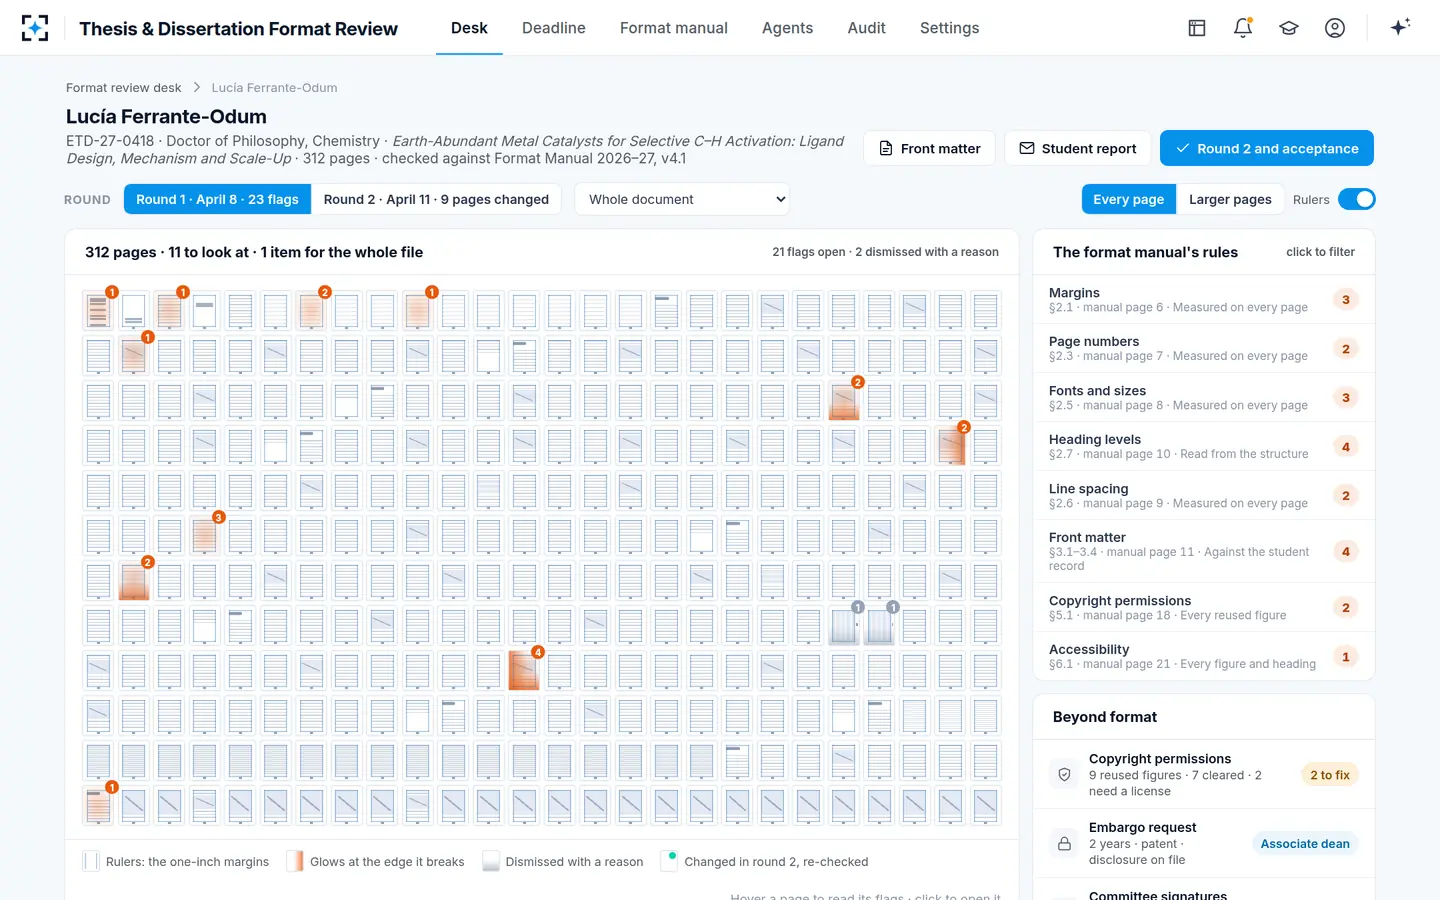The width and height of the screenshot is (1440, 900).
Task: Filter by the Page numbers rule
Action: click(1204, 348)
